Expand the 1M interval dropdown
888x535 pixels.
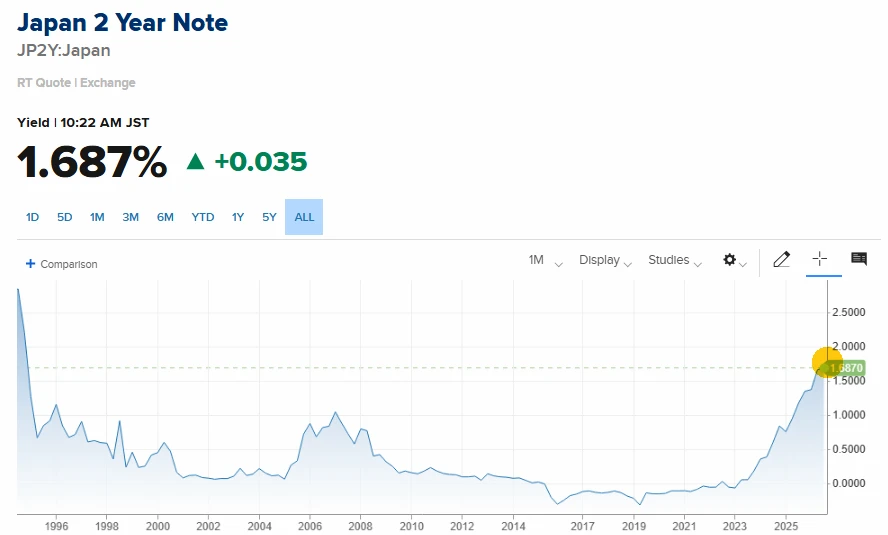click(545, 260)
